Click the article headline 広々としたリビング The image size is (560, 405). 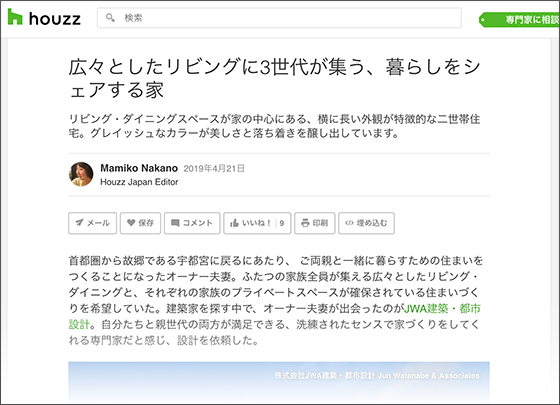click(274, 78)
